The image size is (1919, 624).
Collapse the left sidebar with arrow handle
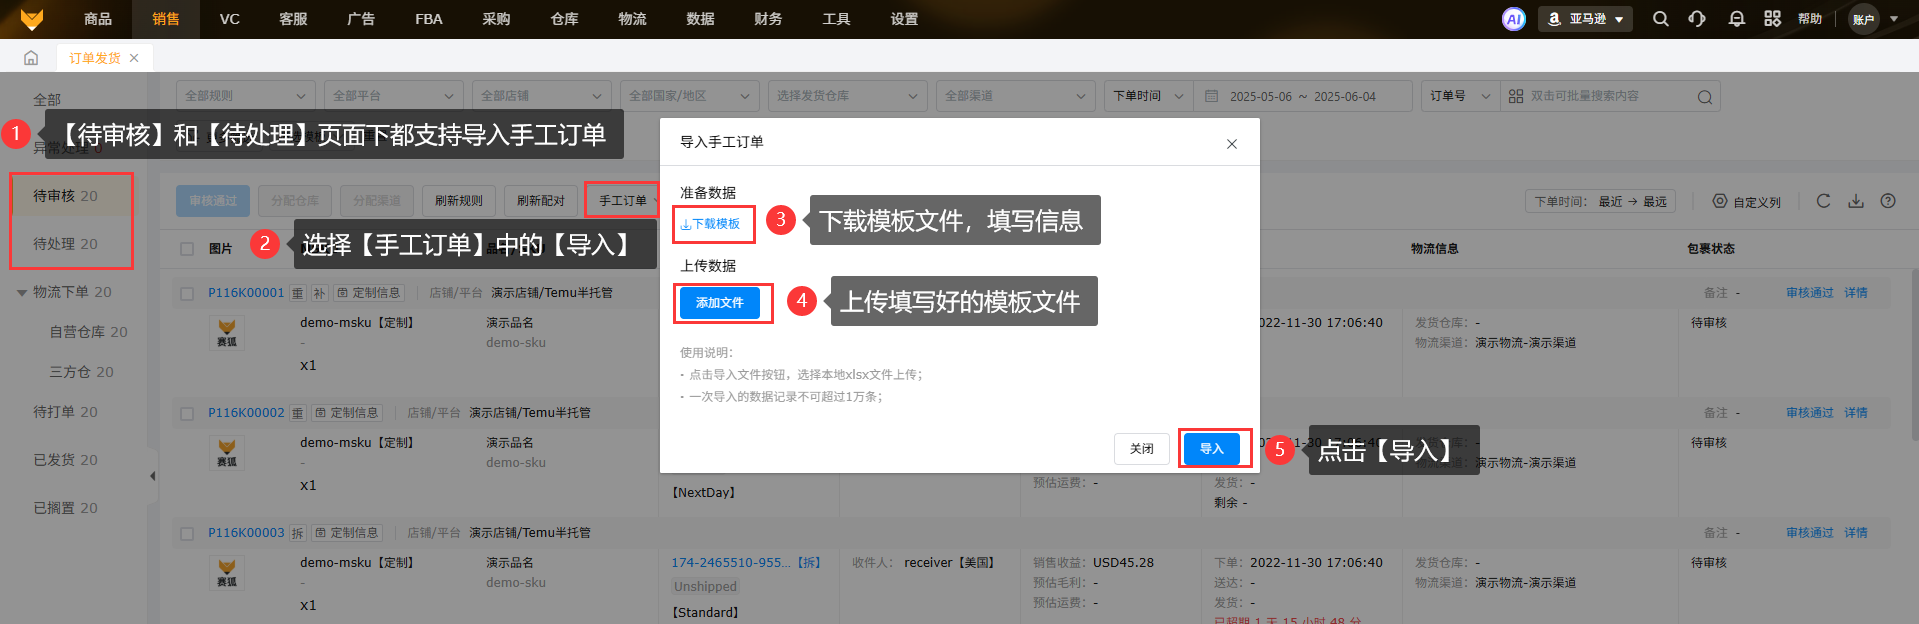152,476
